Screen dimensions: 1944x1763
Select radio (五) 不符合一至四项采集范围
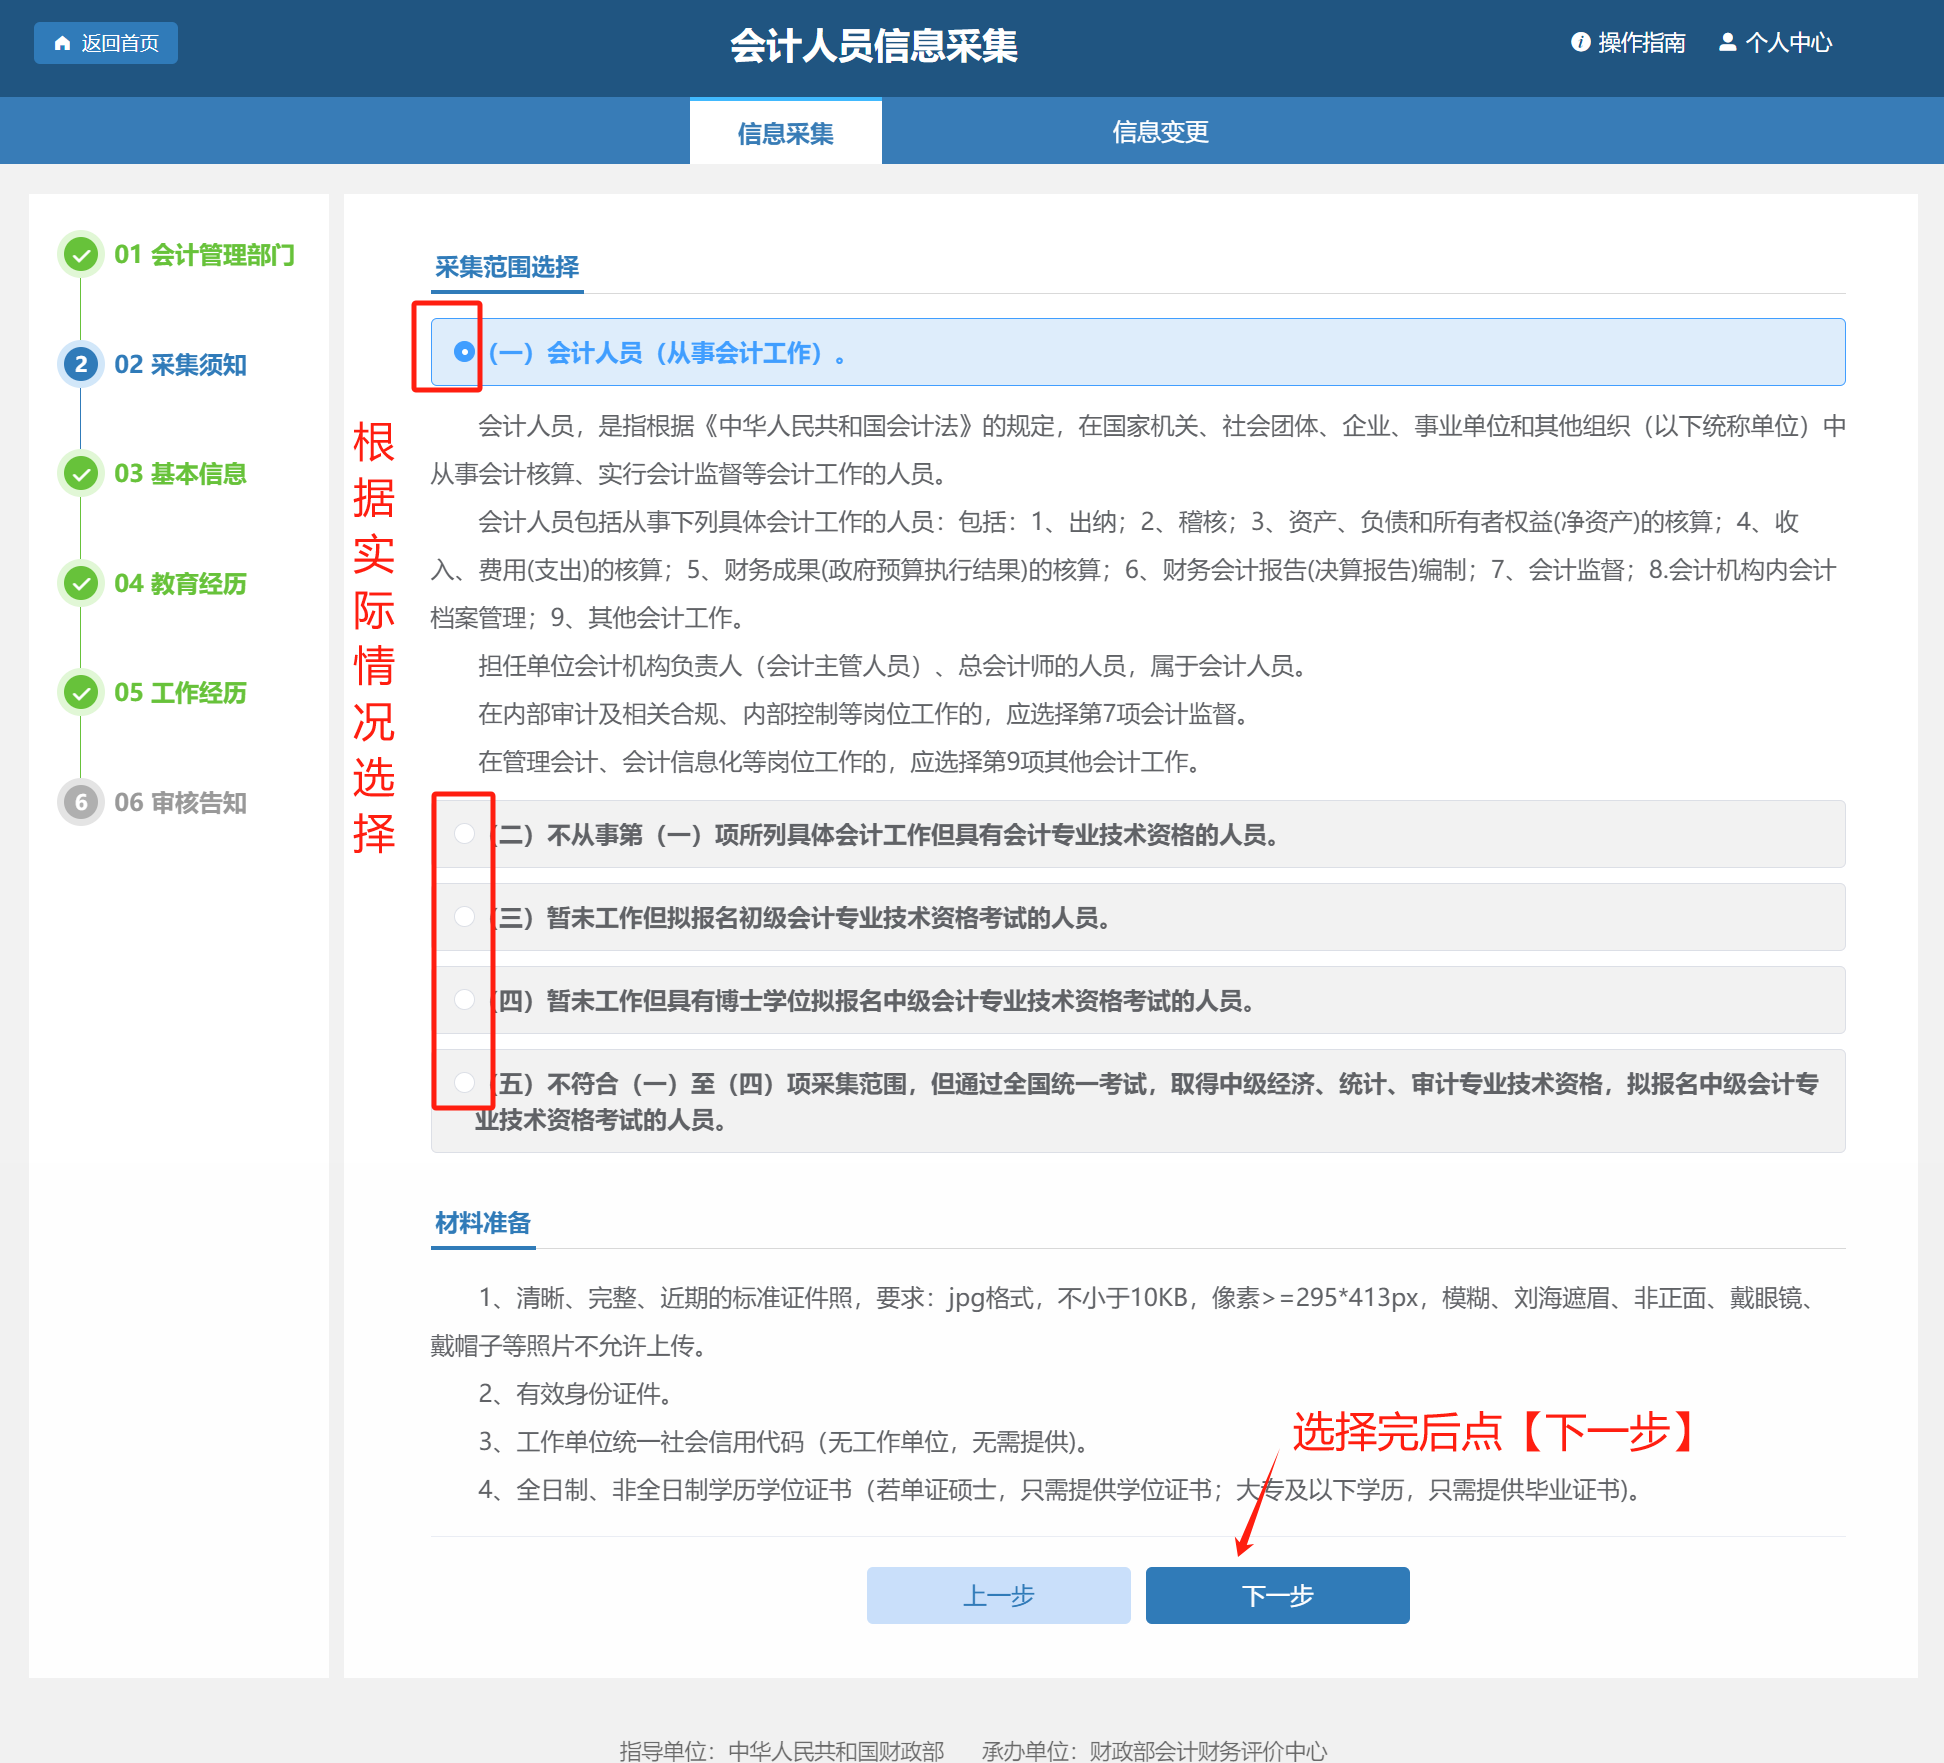(x=464, y=1083)
